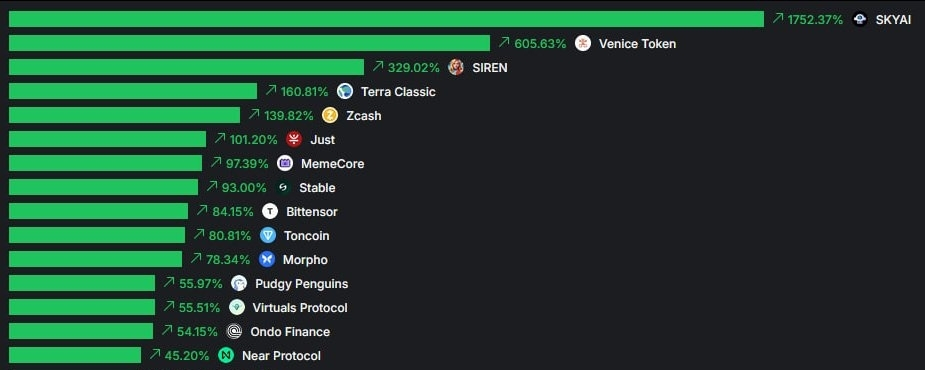The image size is (925, 370).
Task: Click the 160.81% Terra Classic percentage
Action: coord(304,91)
